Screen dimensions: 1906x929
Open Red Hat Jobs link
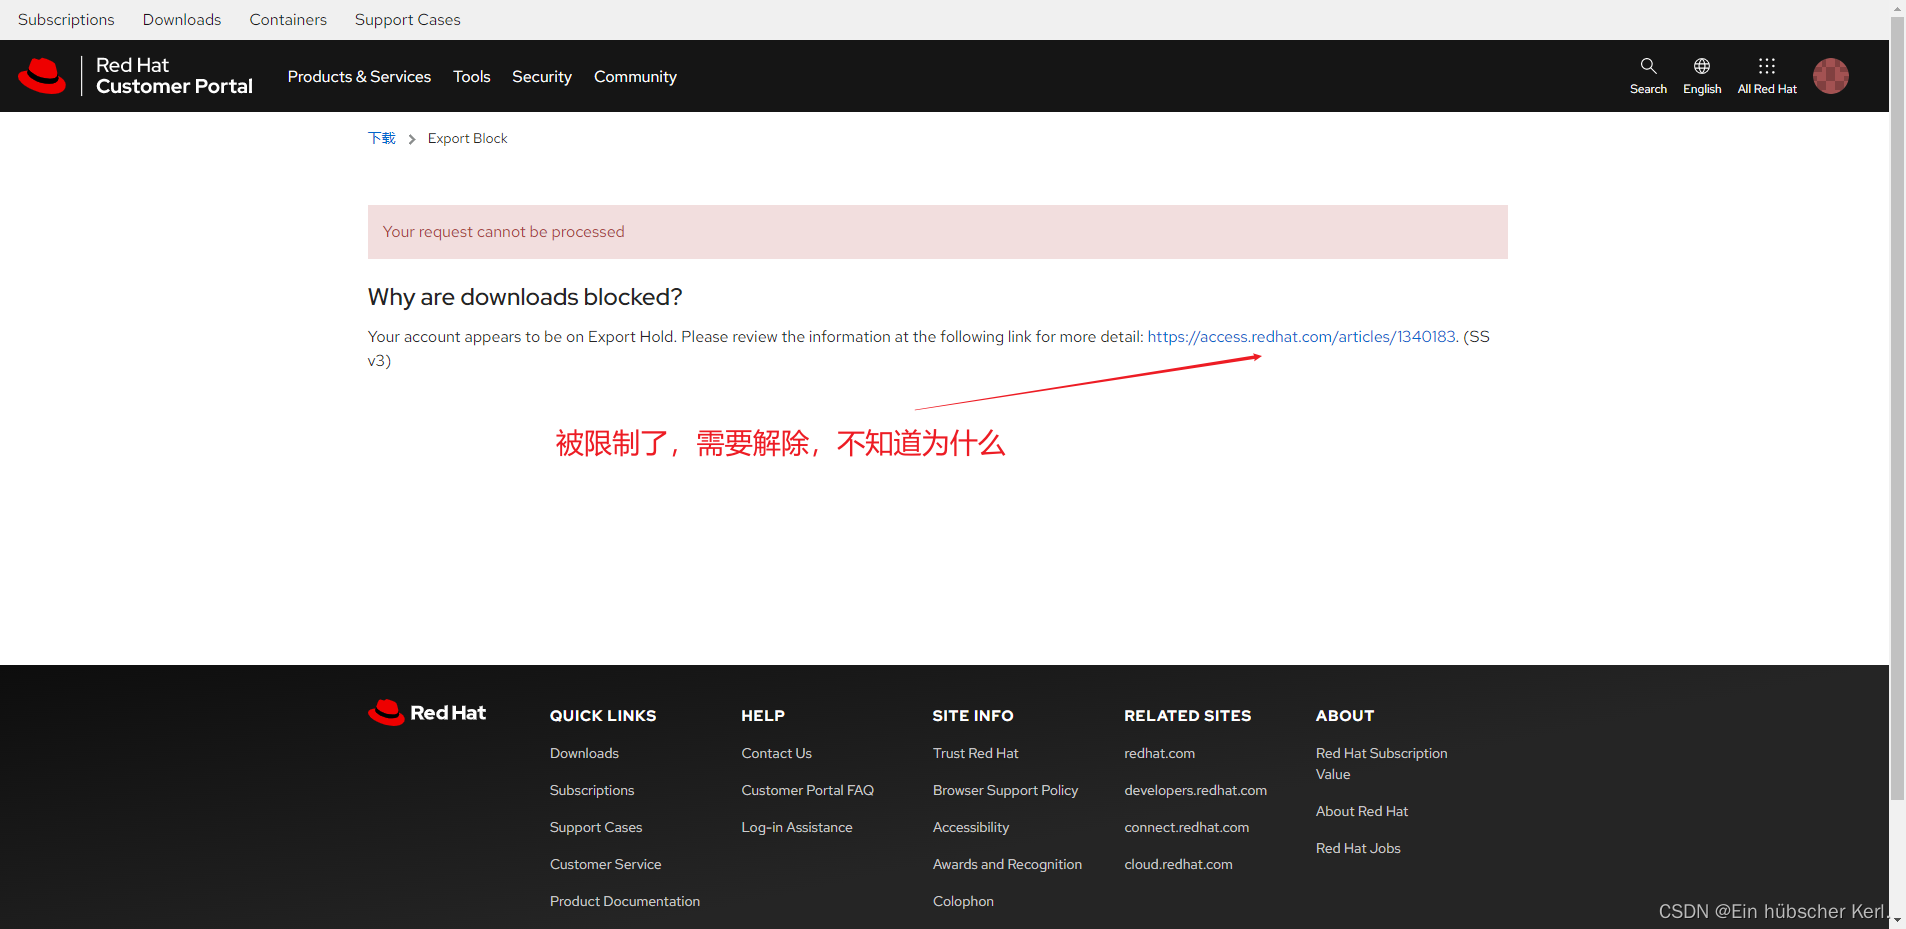pyautogui.click(x=1357, y=848)
